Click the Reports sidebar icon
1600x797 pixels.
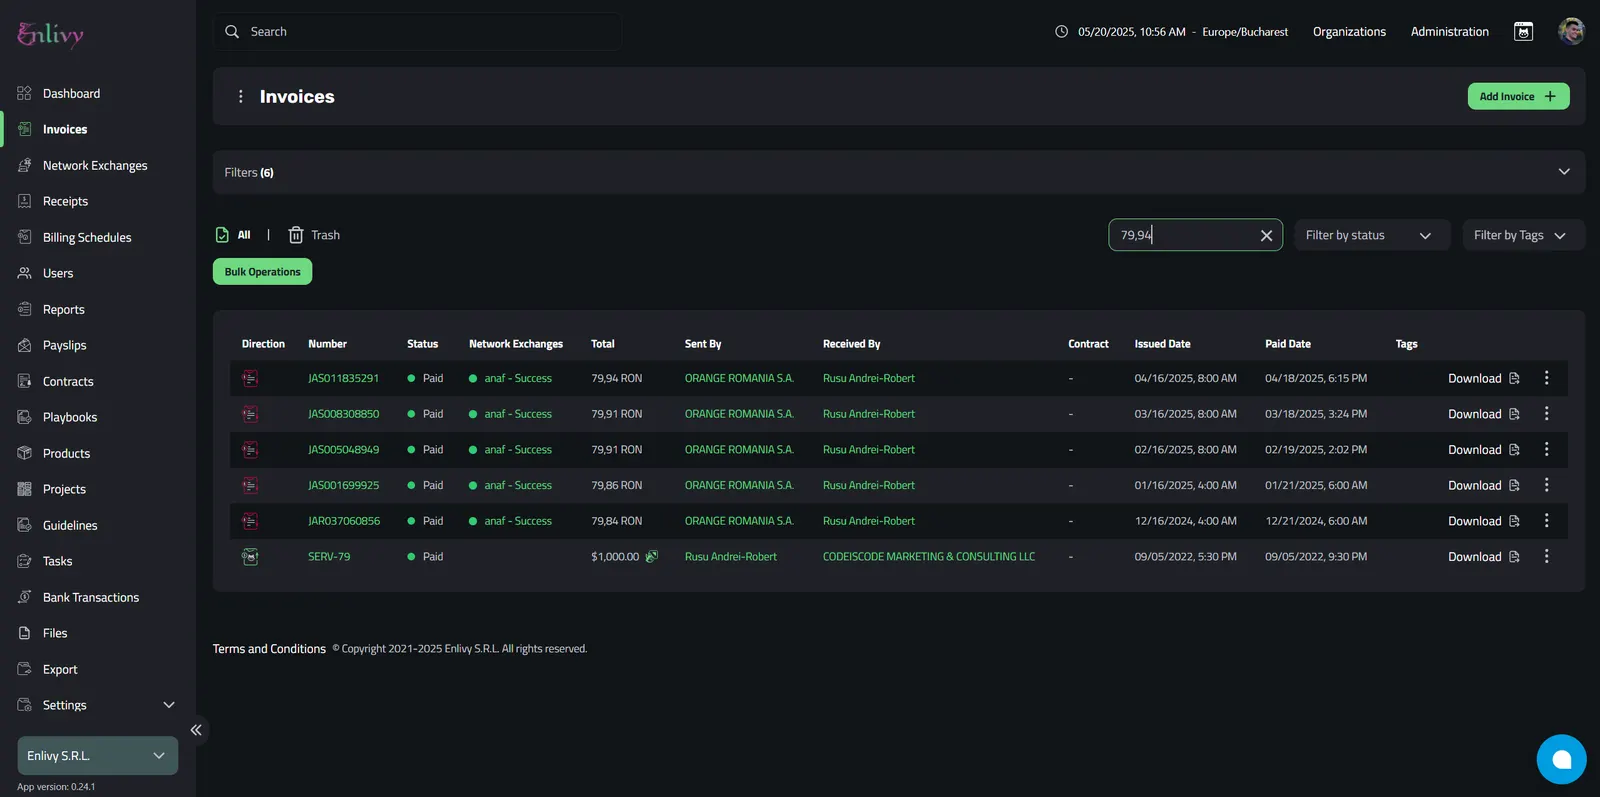pyautogui.click(x=25, y=309)
